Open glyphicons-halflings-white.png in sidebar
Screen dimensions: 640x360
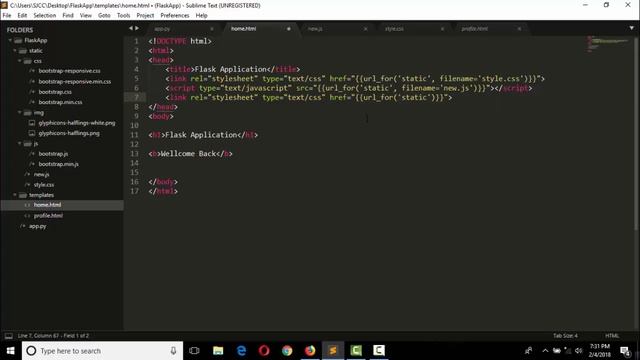pyautogui.click(x=77, y=123)
